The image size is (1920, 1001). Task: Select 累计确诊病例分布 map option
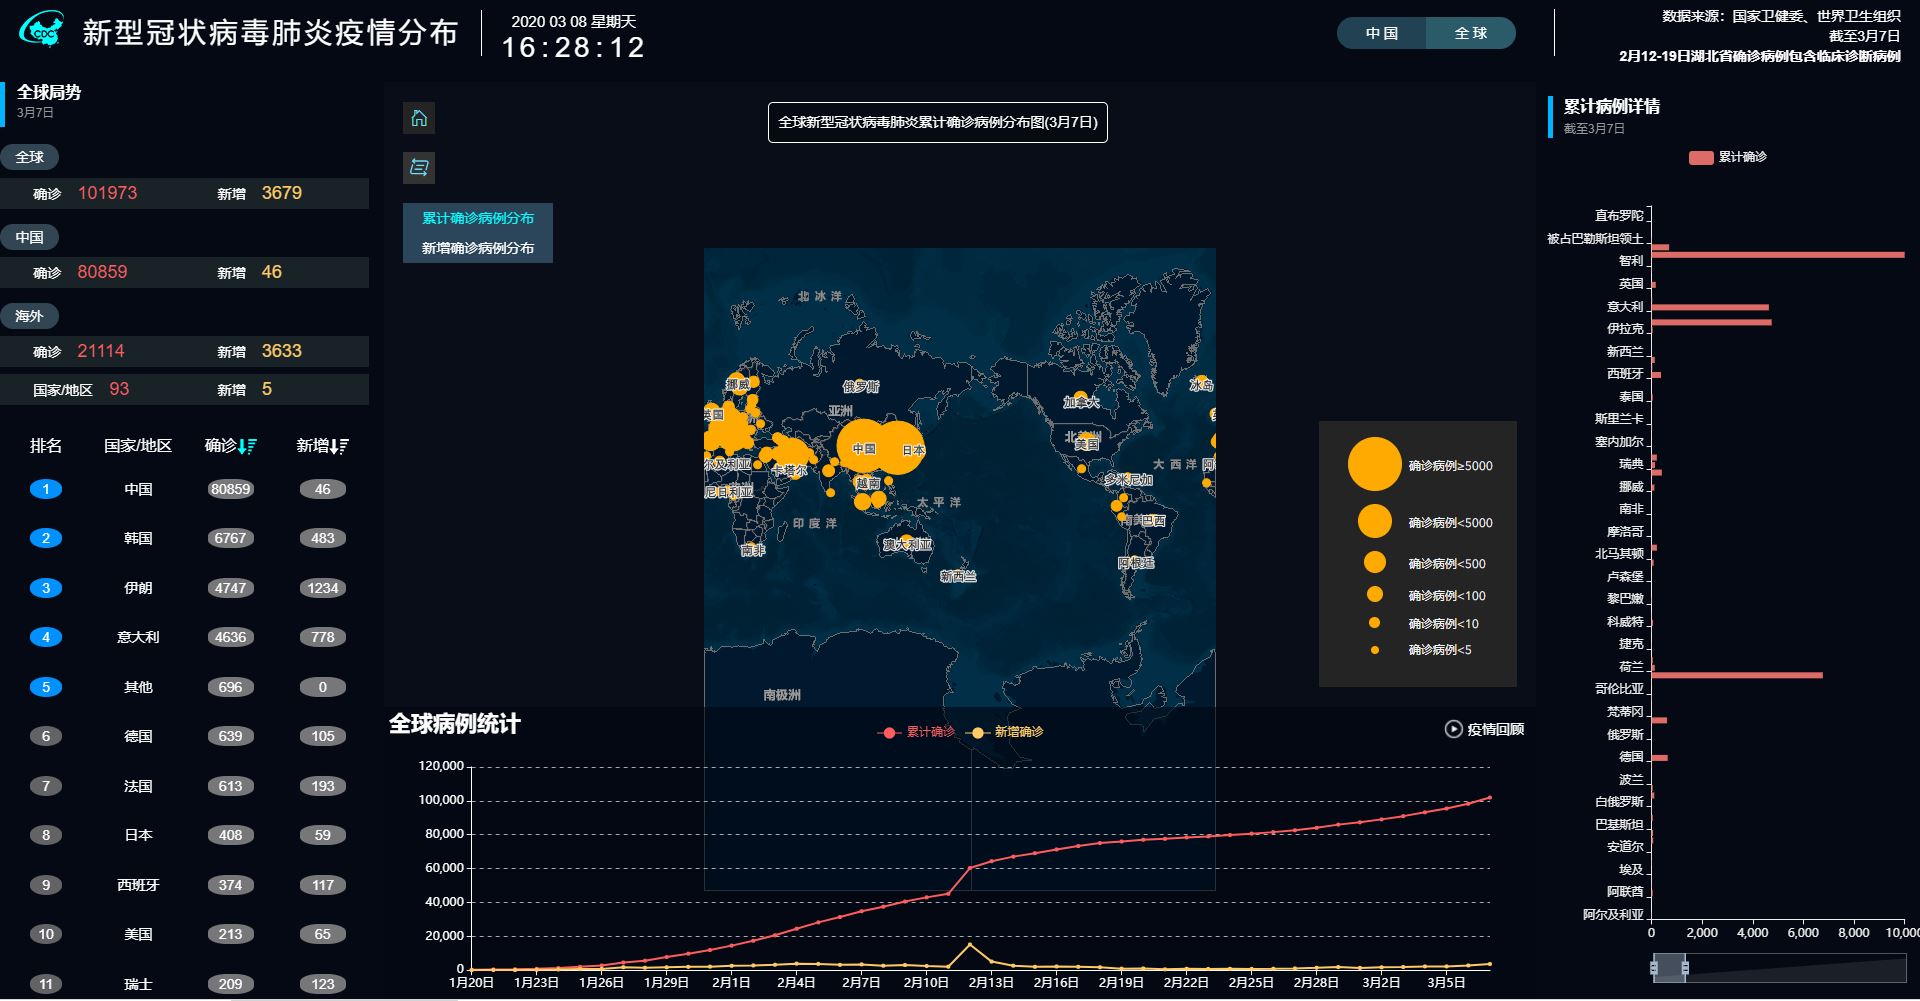(478, 218)
